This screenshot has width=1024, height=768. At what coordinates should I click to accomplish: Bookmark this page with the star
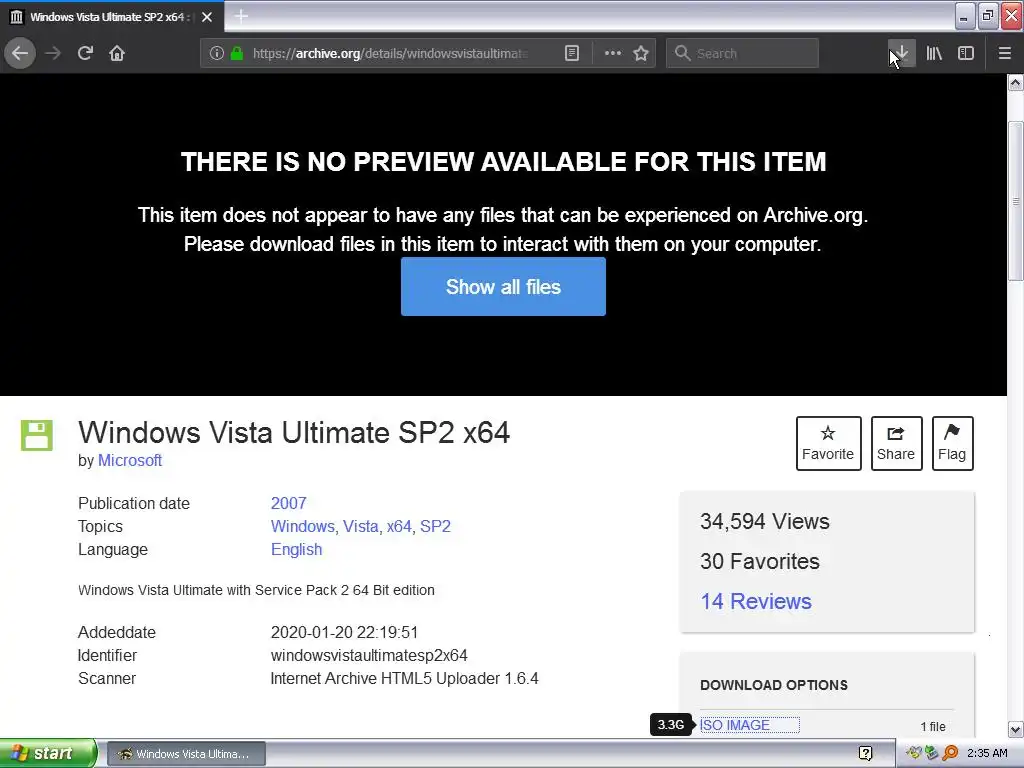(x=641, y=53)
